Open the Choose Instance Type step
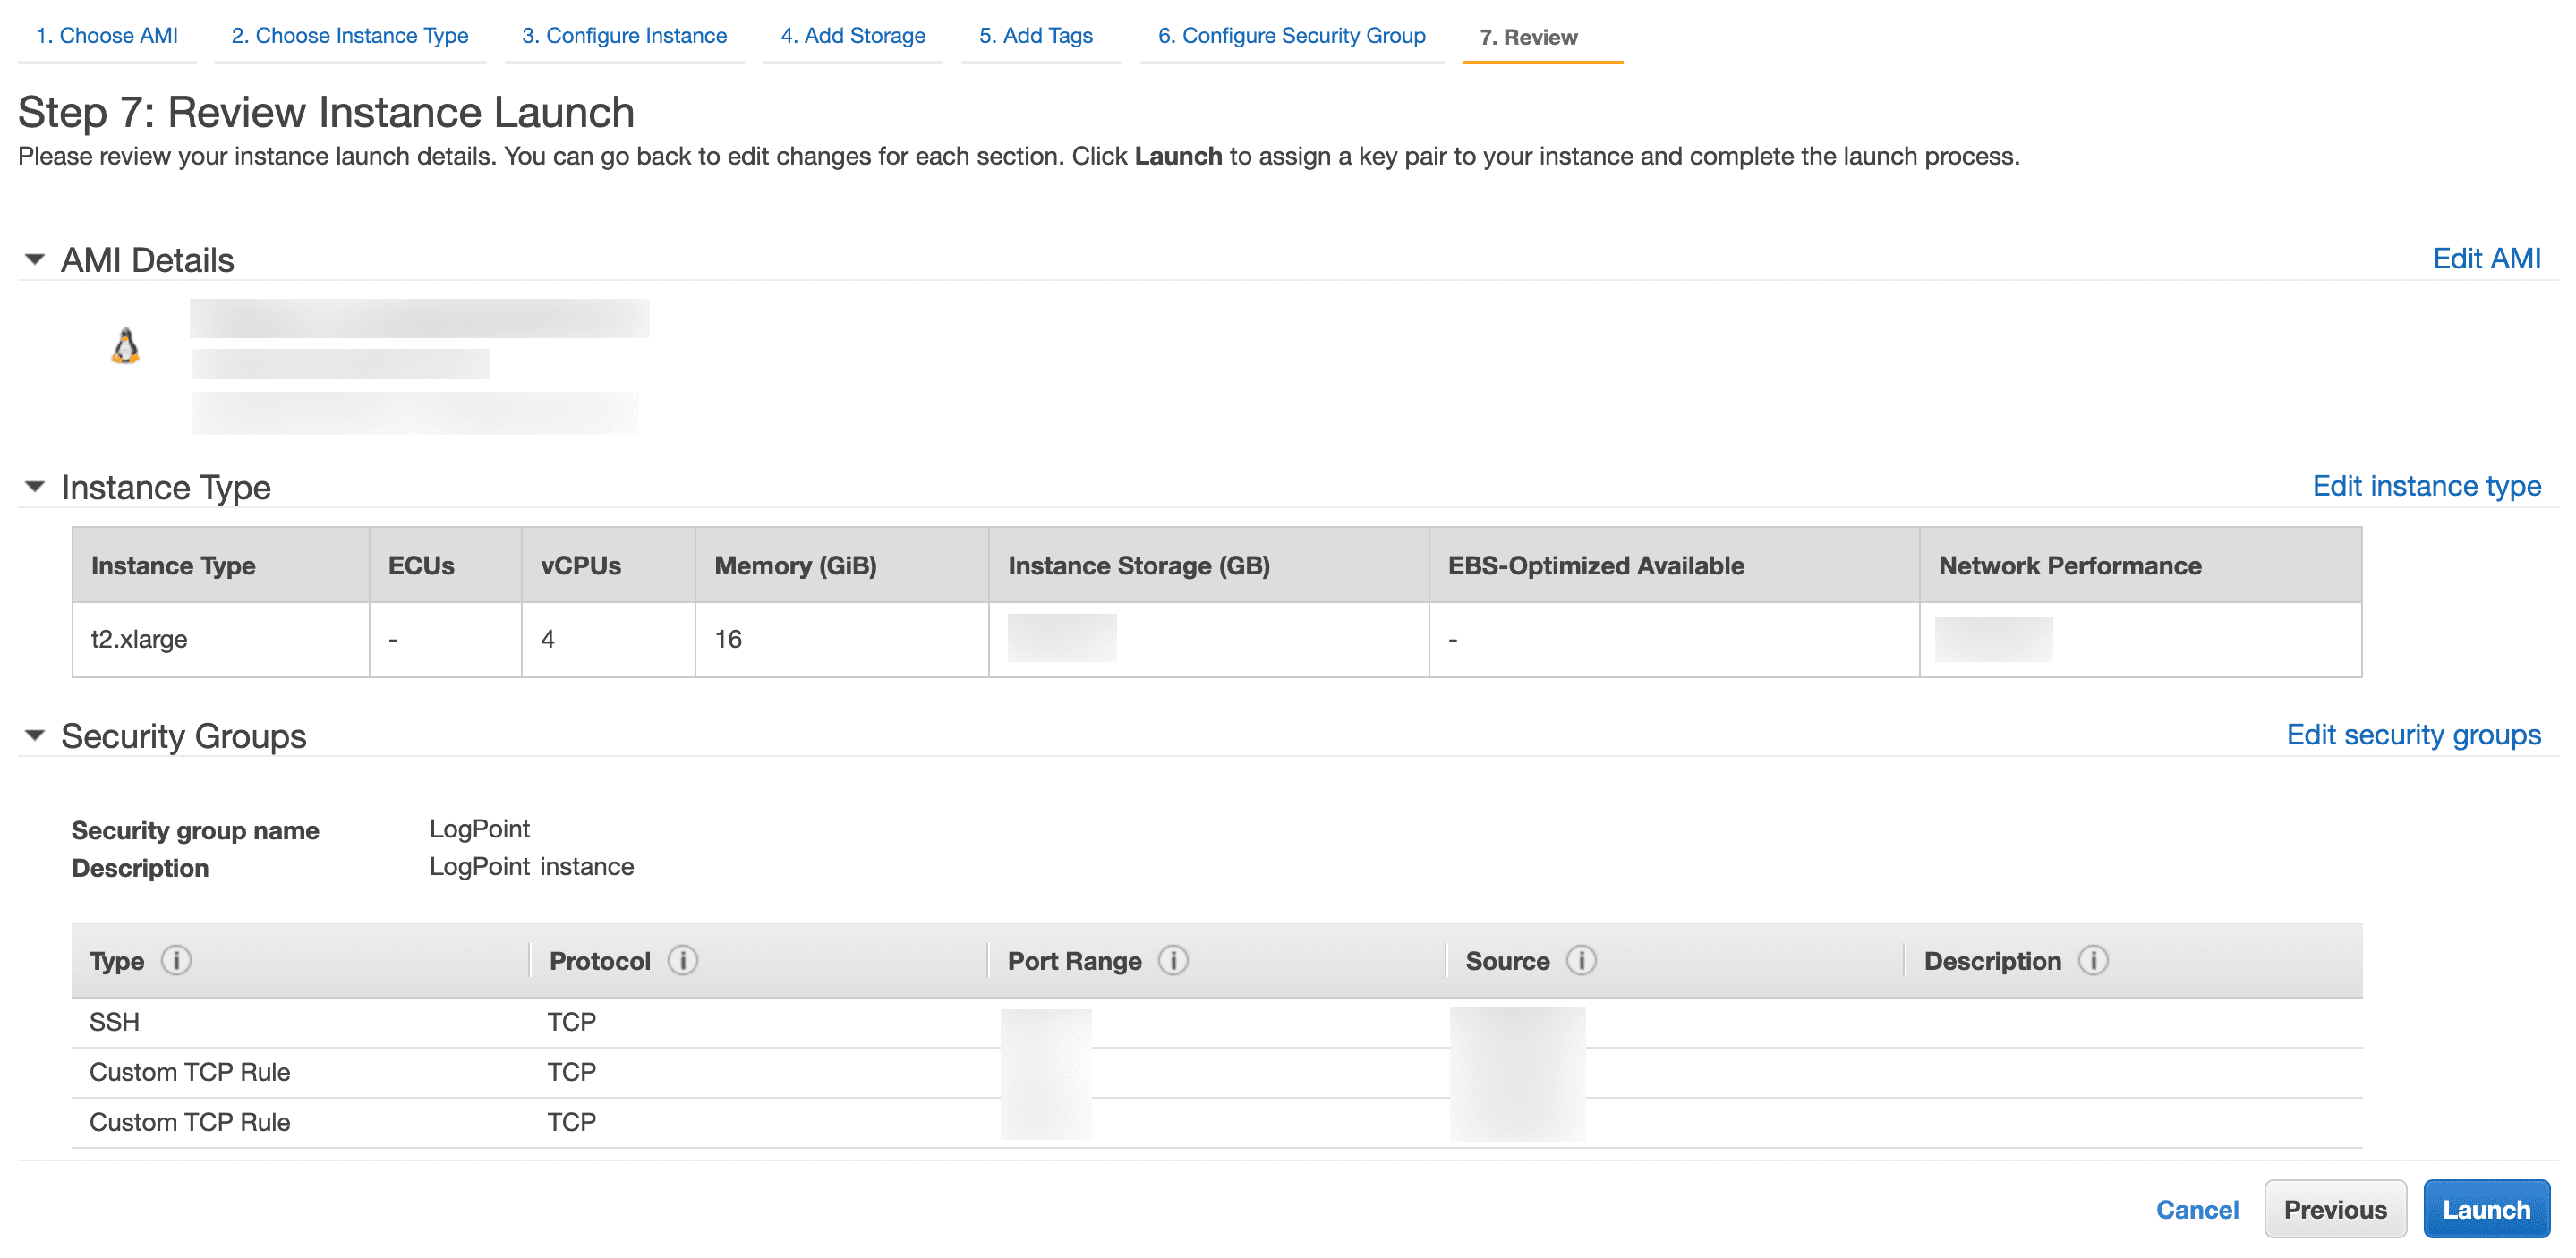This screenshot has width=2576, height=1258. [350, 35]
